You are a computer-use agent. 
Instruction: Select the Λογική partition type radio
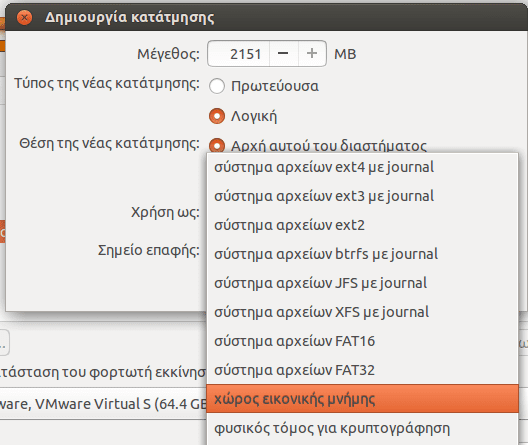coord(217,116)
